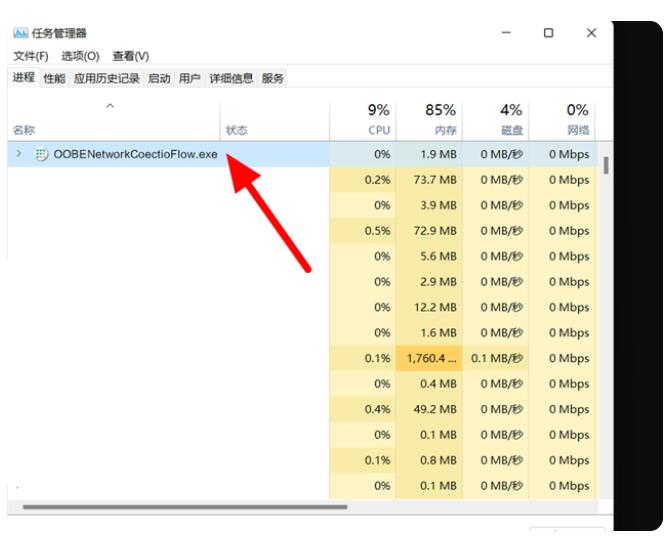This screenshot has height=537, width=668.
Task: Switch to the 启动 tab
Action: point(159,78)
